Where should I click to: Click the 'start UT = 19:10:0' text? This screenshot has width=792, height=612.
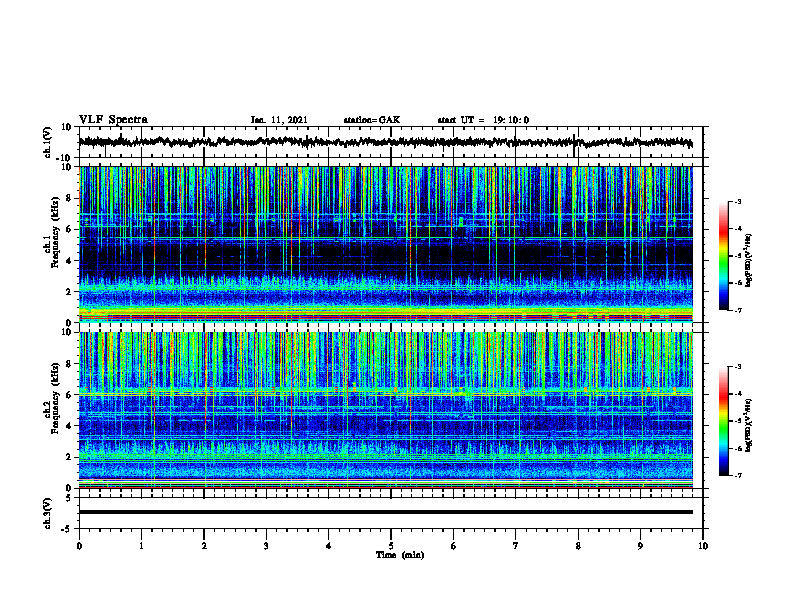483,120
